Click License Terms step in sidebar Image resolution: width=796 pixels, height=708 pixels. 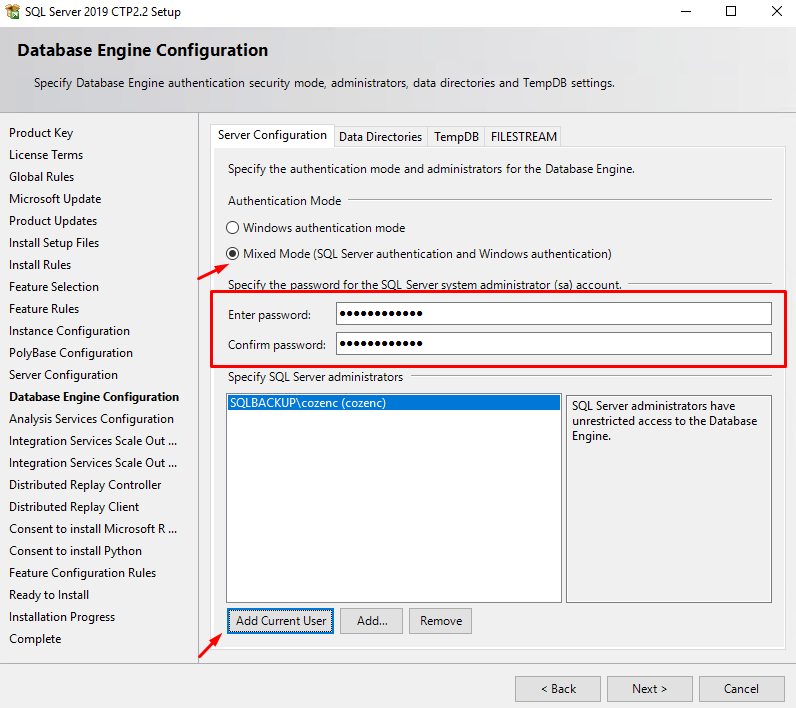click(46, 155)
